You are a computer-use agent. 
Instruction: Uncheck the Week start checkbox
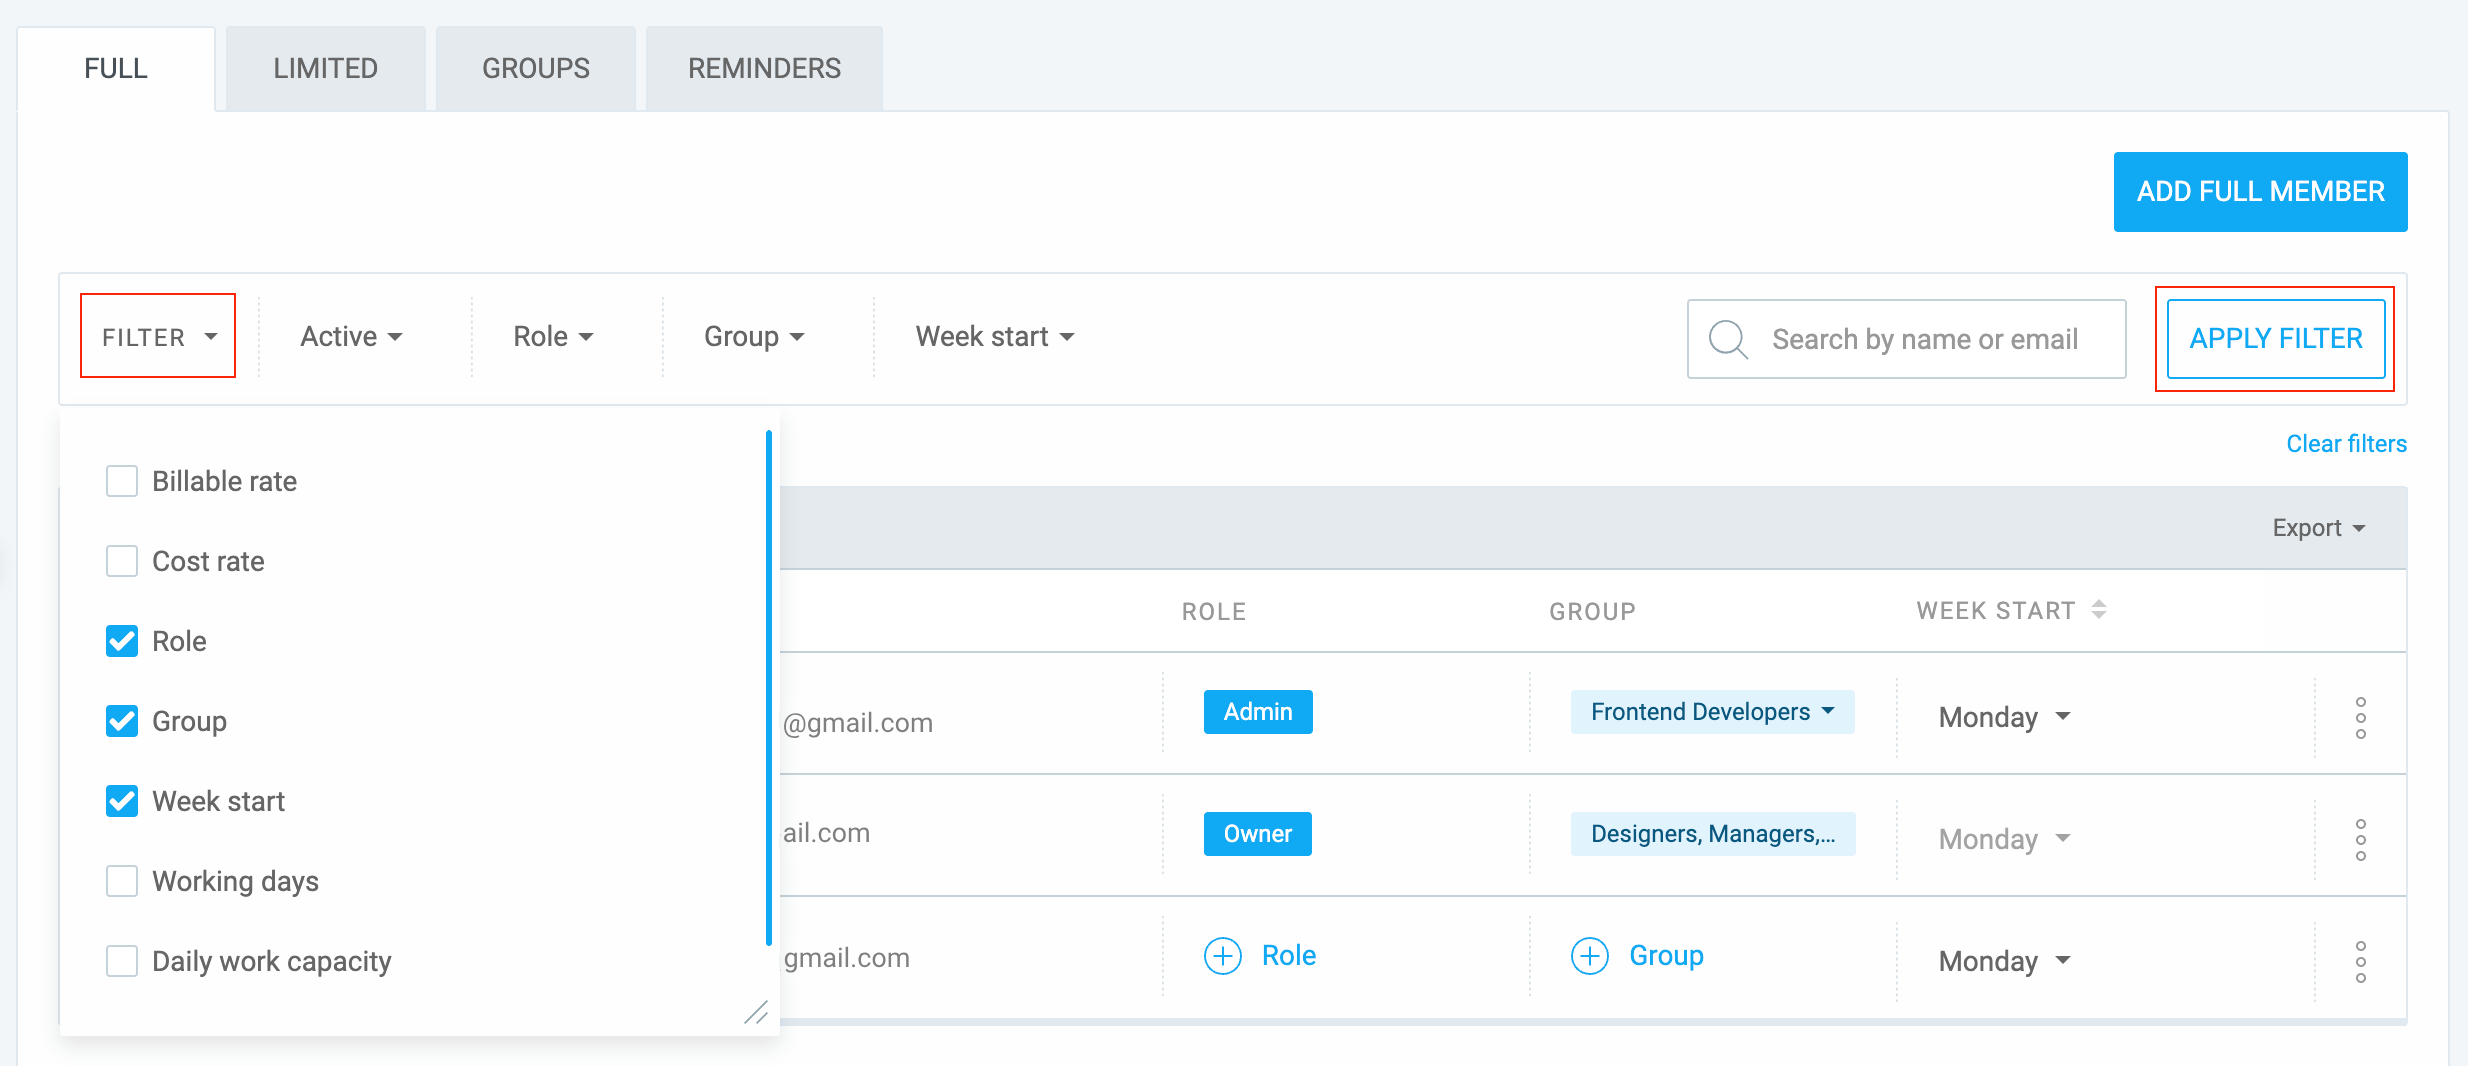[x=122, y=801]
